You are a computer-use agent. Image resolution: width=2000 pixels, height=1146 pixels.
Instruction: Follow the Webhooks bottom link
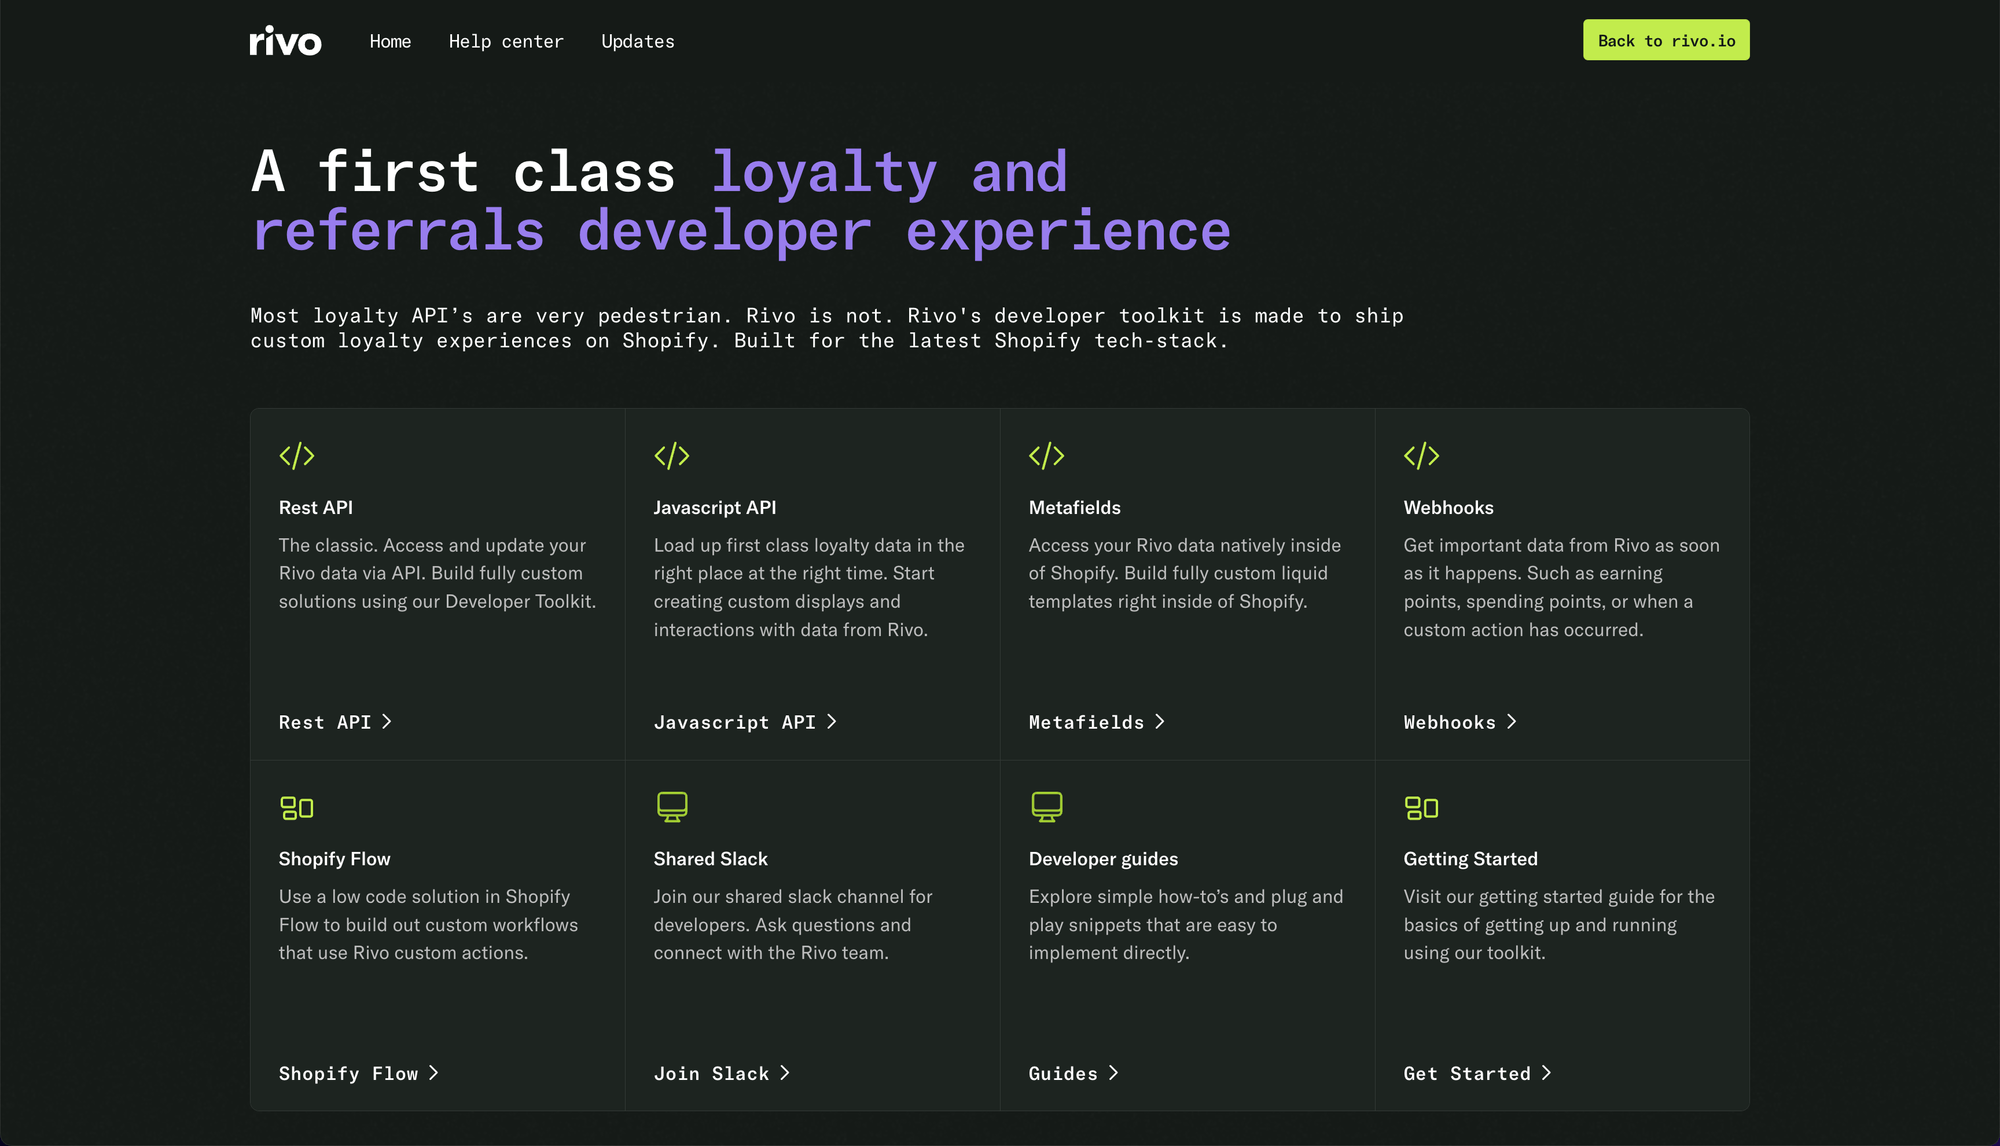tap(1450, 722)
